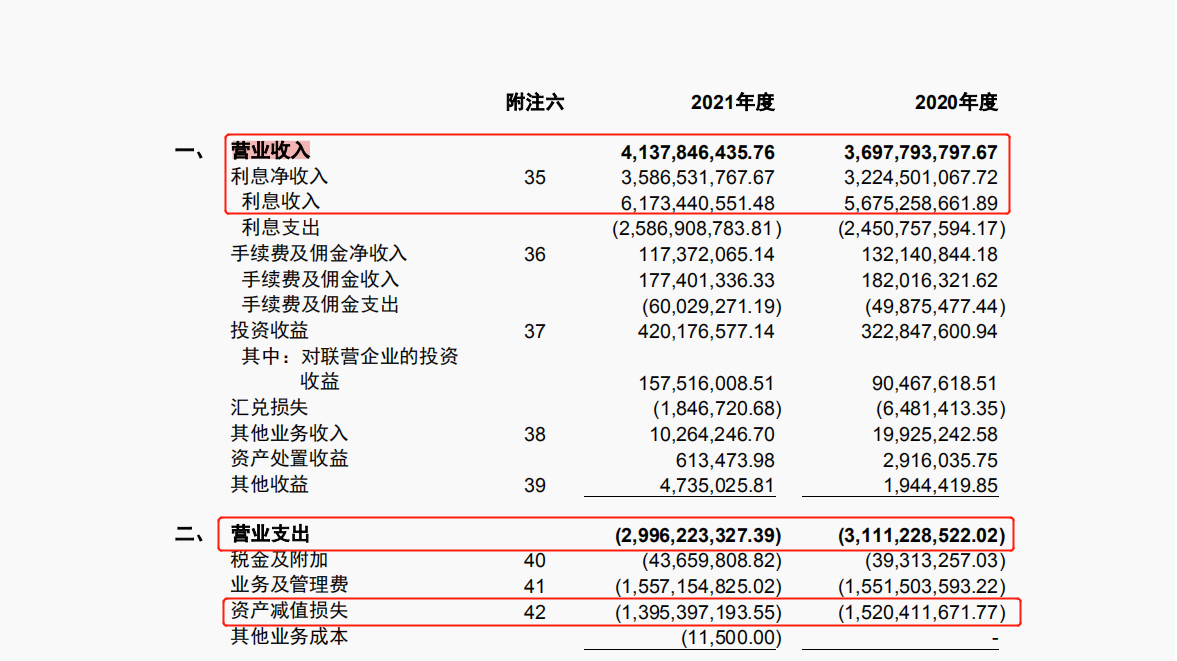Click value 117,372,065.14
Screen dimensions: 1177x661
[706, 255]
